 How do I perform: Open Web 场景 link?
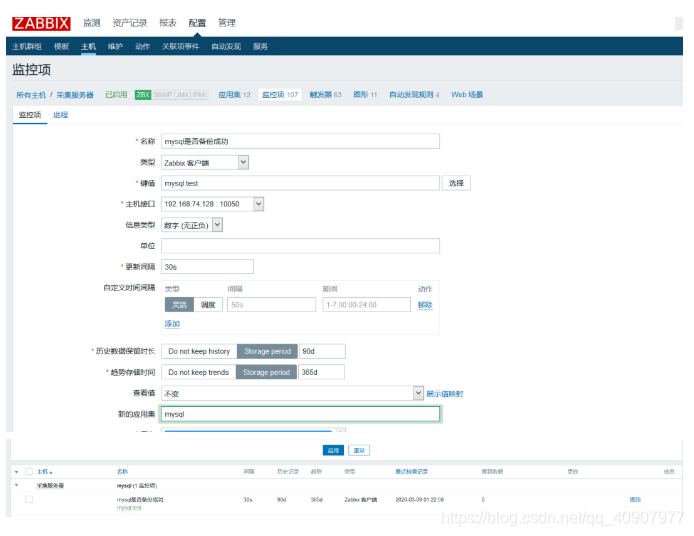click(x=467, y=95)
